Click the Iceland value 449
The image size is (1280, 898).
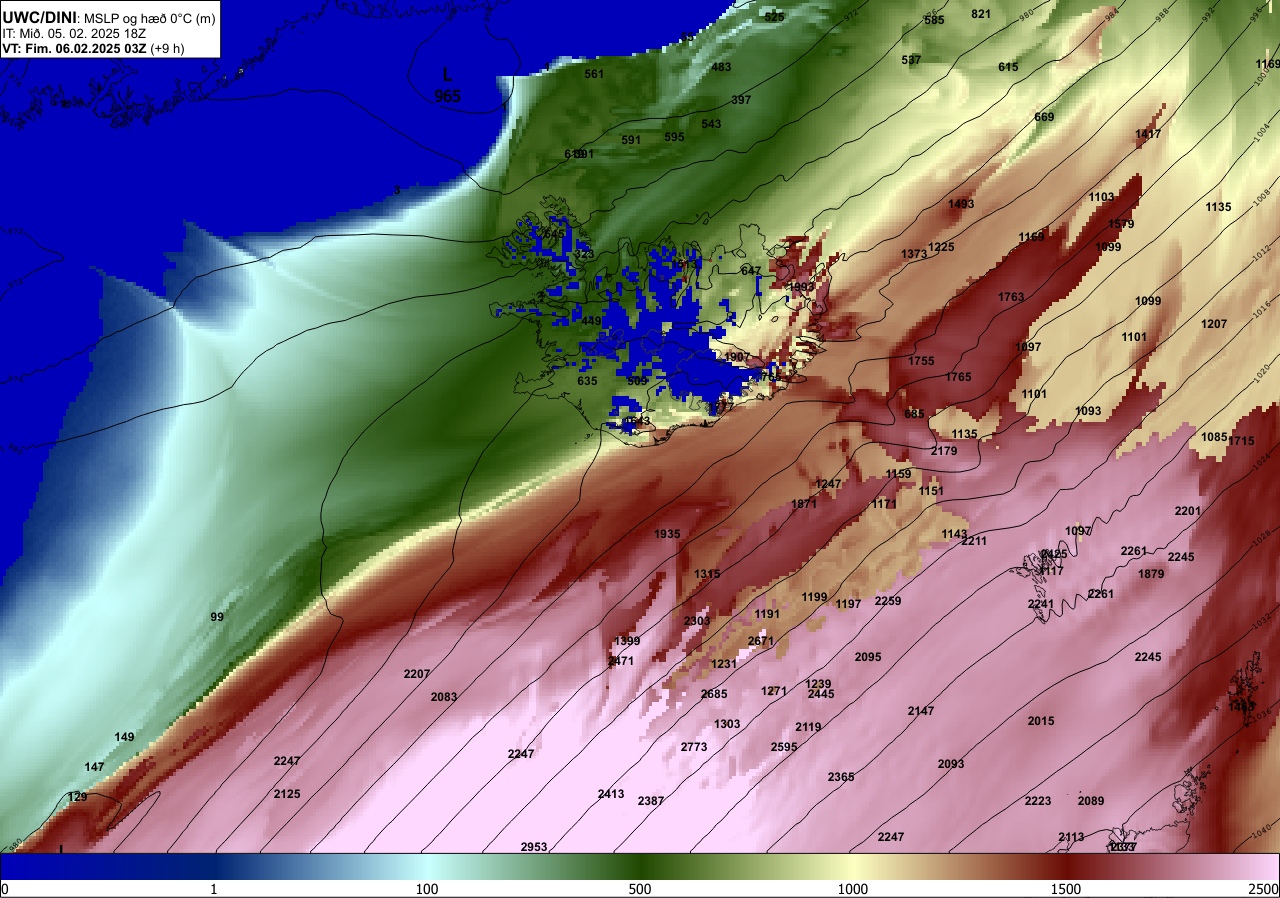tap(591, 321)
